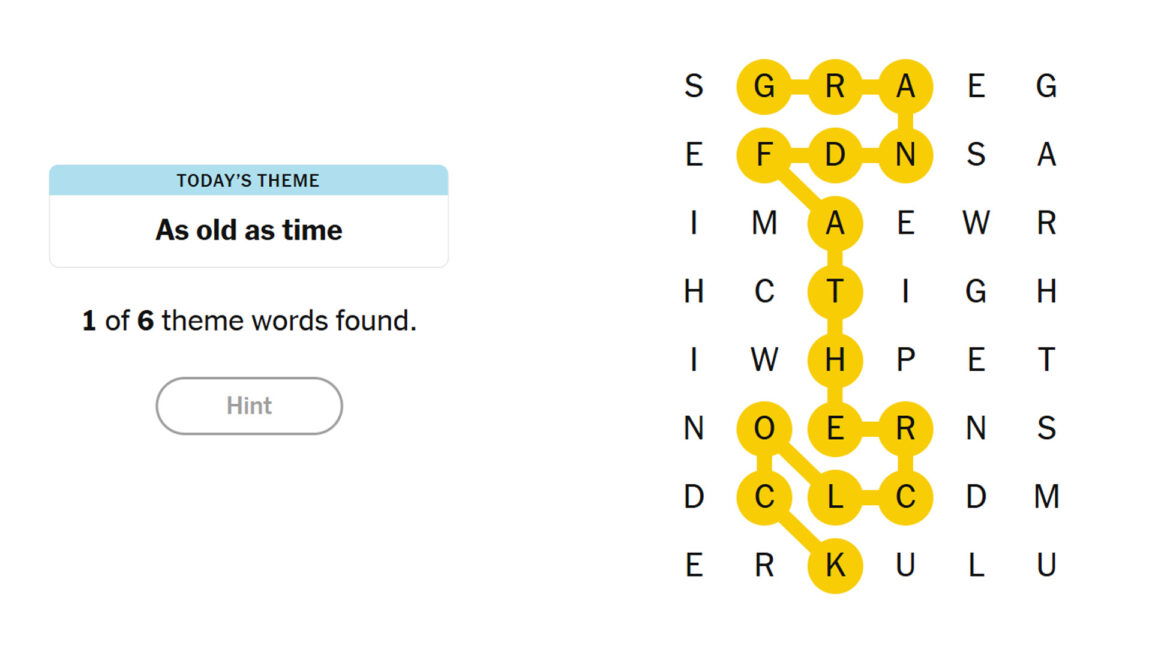Select the letter M beside the letter I

point(764,224)
